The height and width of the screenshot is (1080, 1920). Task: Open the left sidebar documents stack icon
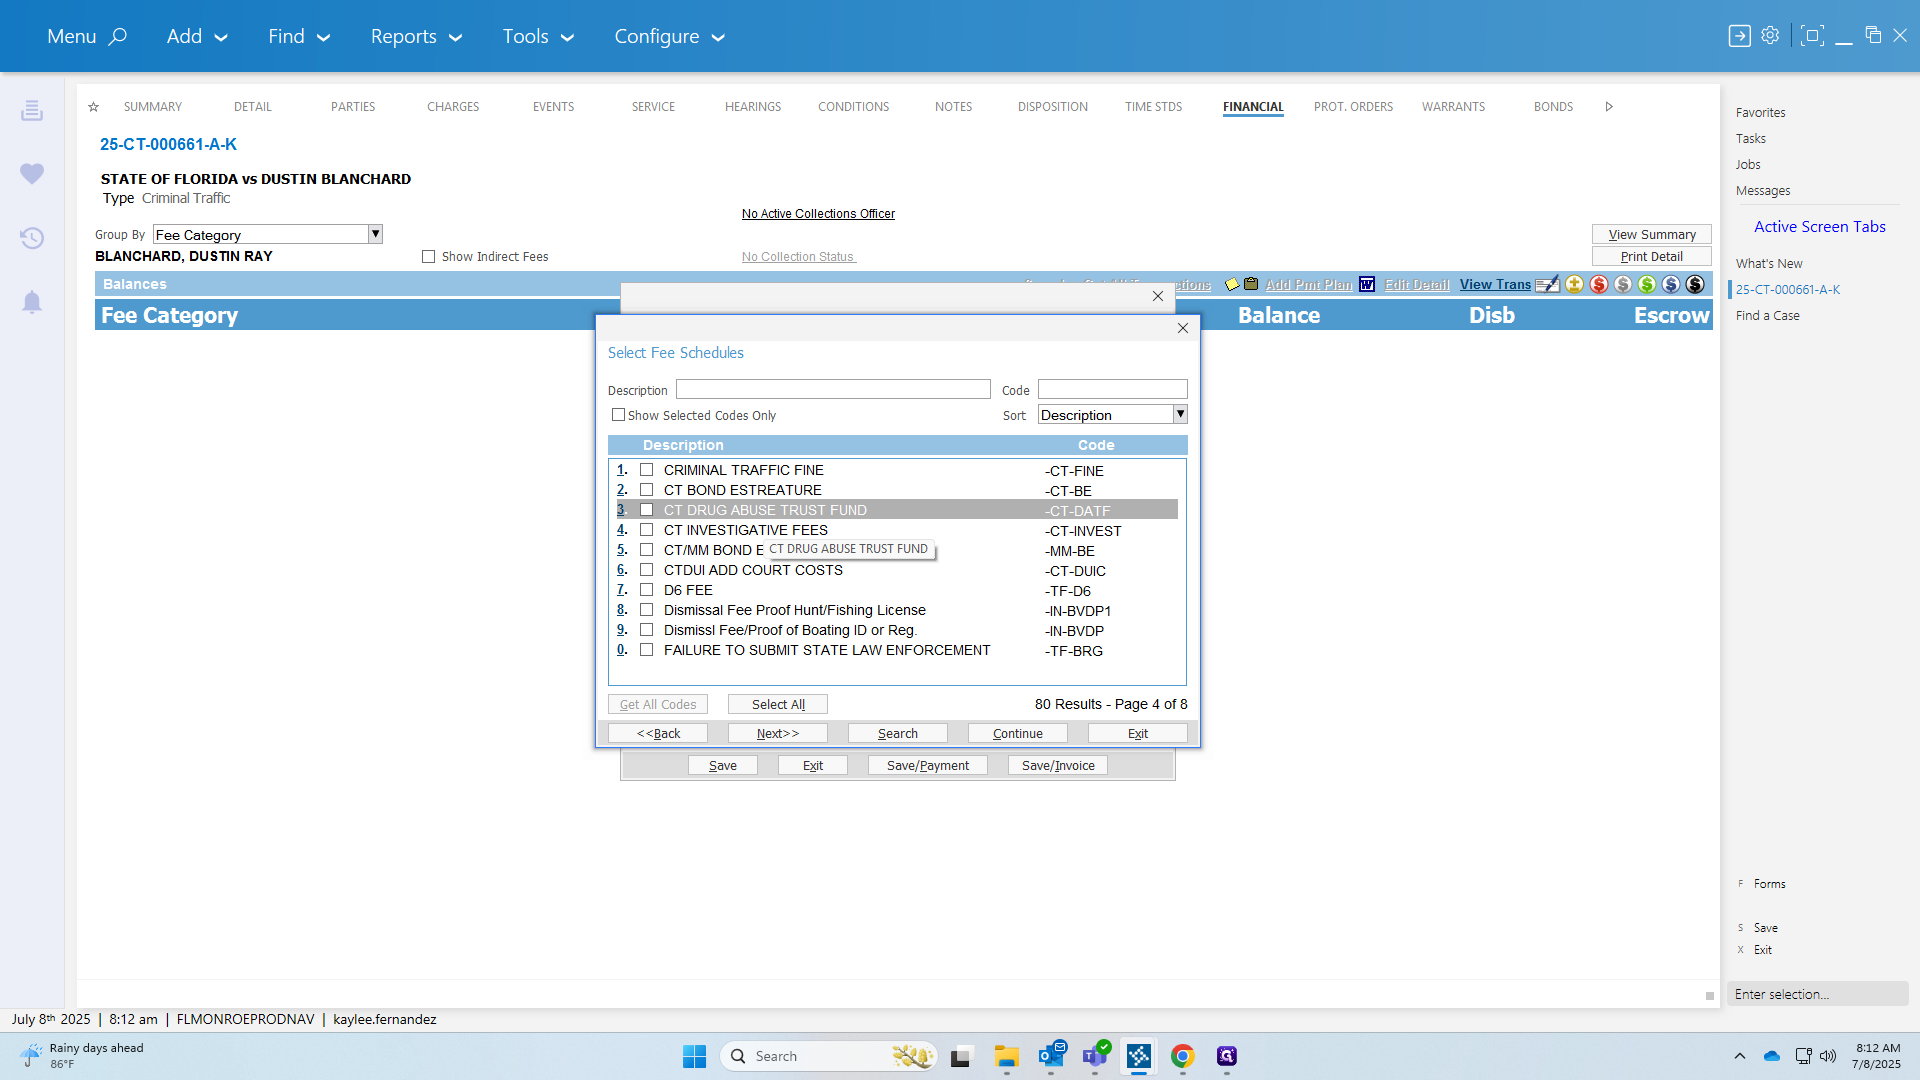[x=32, y=110]
